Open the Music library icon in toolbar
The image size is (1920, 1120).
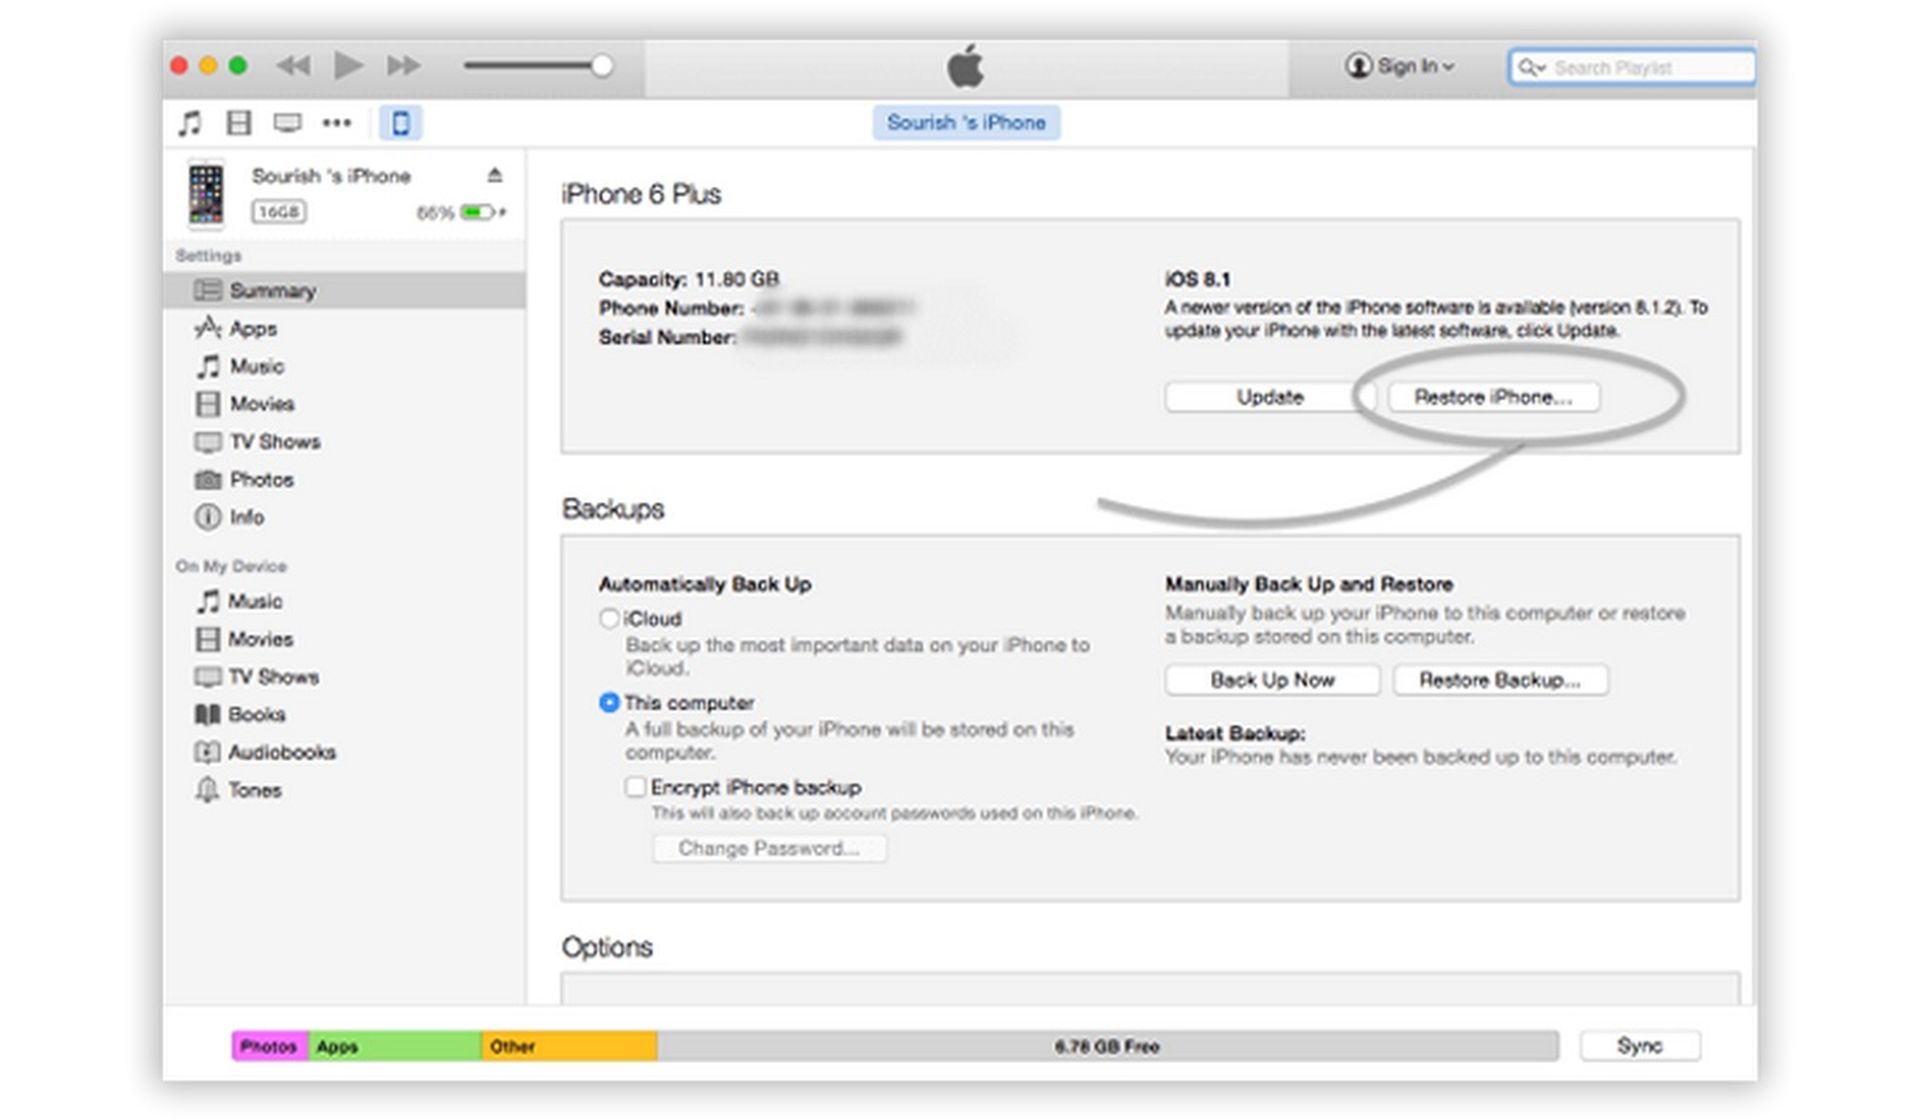click(189, 123)
